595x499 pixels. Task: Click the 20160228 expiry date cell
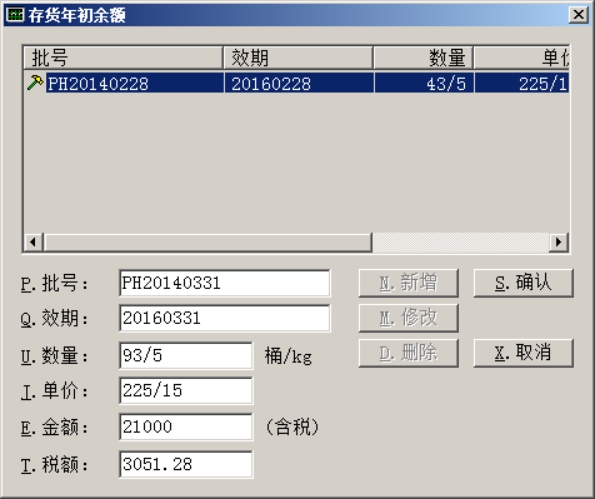[x=299, y=83]
